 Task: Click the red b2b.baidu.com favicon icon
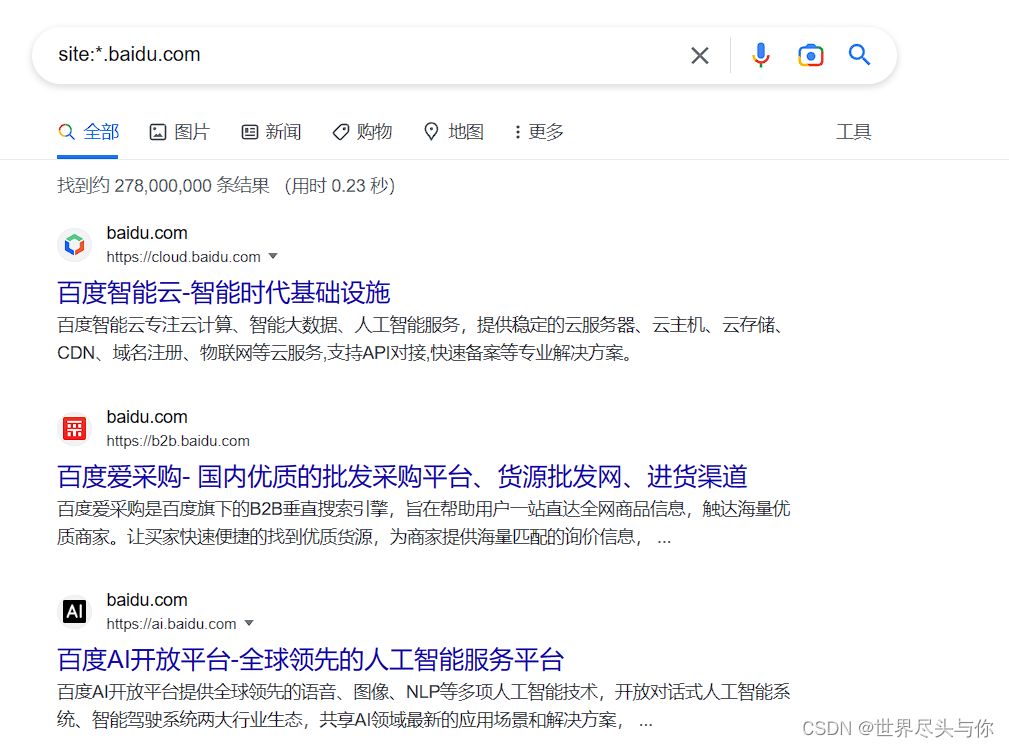pyautogui.click(x=75, y=429)
